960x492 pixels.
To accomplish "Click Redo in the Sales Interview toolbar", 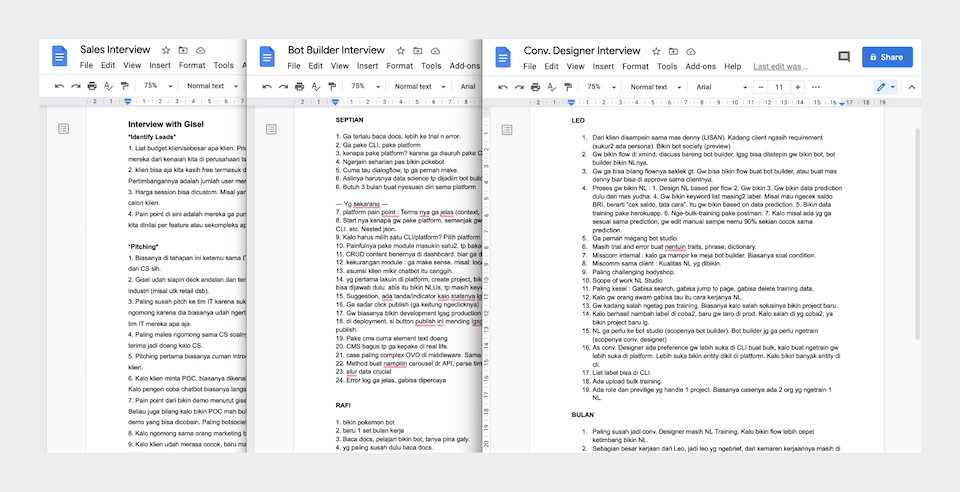I will tap(76, 86).
